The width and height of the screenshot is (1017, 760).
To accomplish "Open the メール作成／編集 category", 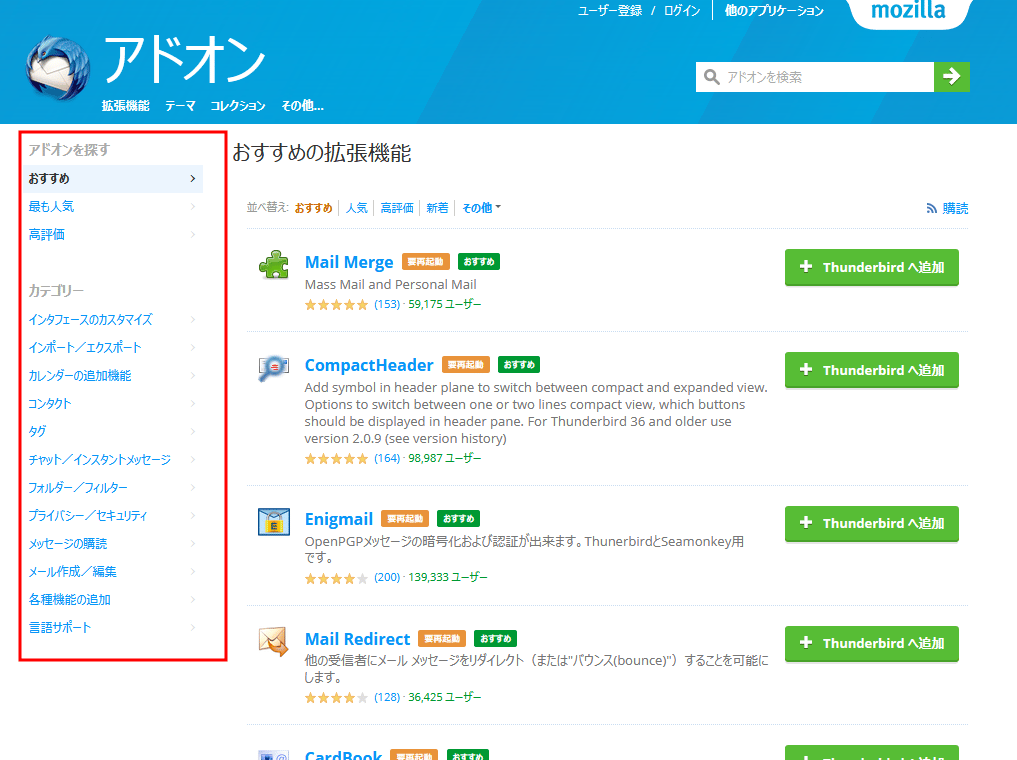I will tap(73, 571).
